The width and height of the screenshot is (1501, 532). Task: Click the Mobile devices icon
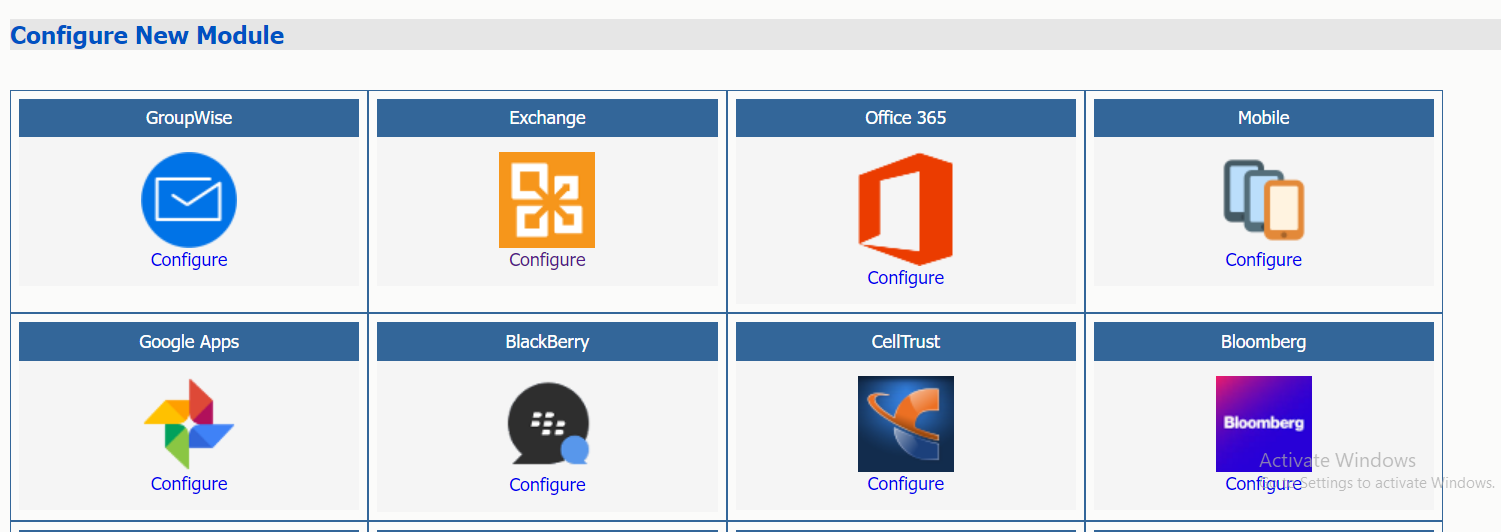click(x=1264, y=200)
